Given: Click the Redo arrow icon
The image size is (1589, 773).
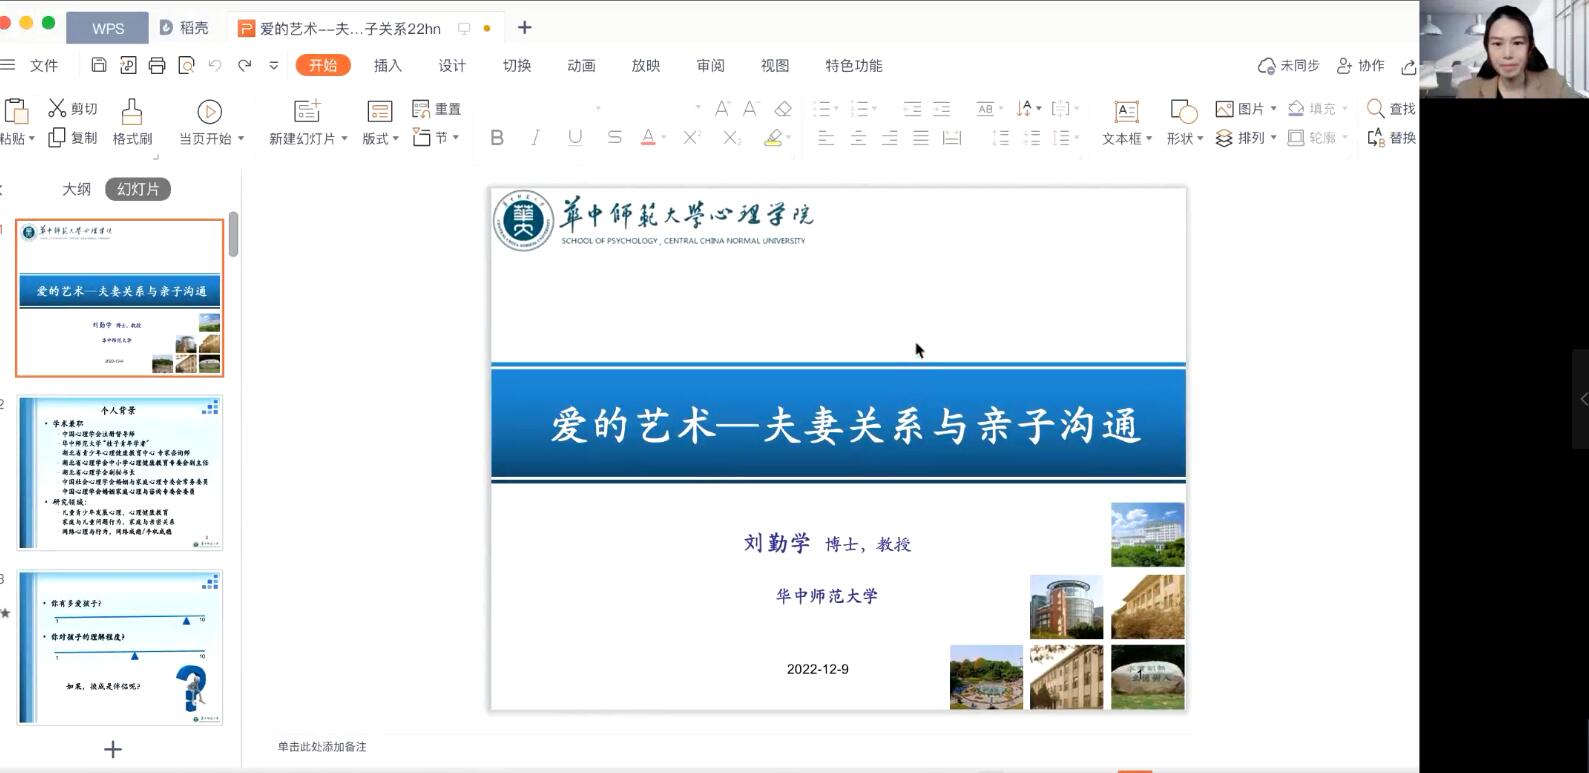Looking at the screenshot, I should [244, 65].
